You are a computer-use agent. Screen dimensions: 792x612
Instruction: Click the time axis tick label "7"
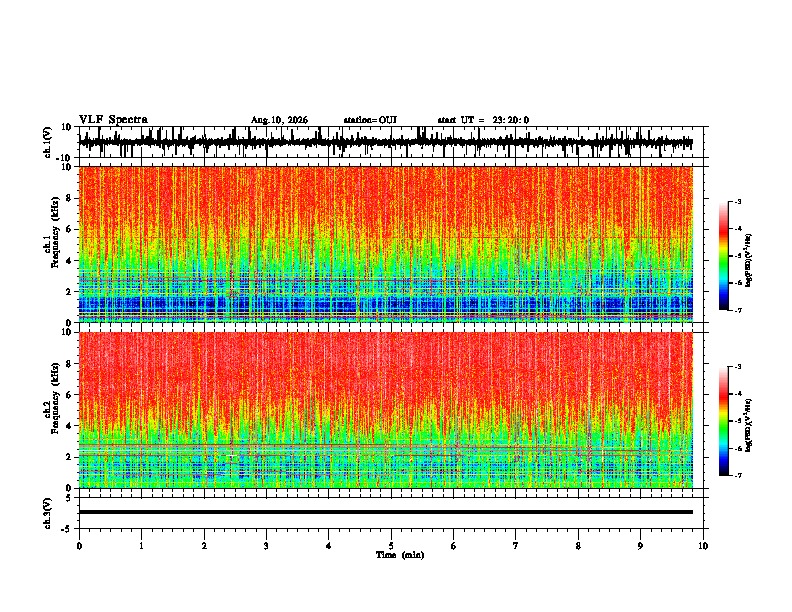516,546
